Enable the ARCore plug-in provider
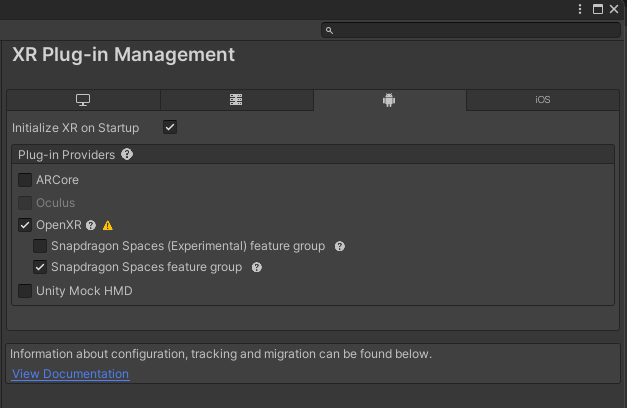Screen dimensions: 627x408 click(x=25, y=180)
